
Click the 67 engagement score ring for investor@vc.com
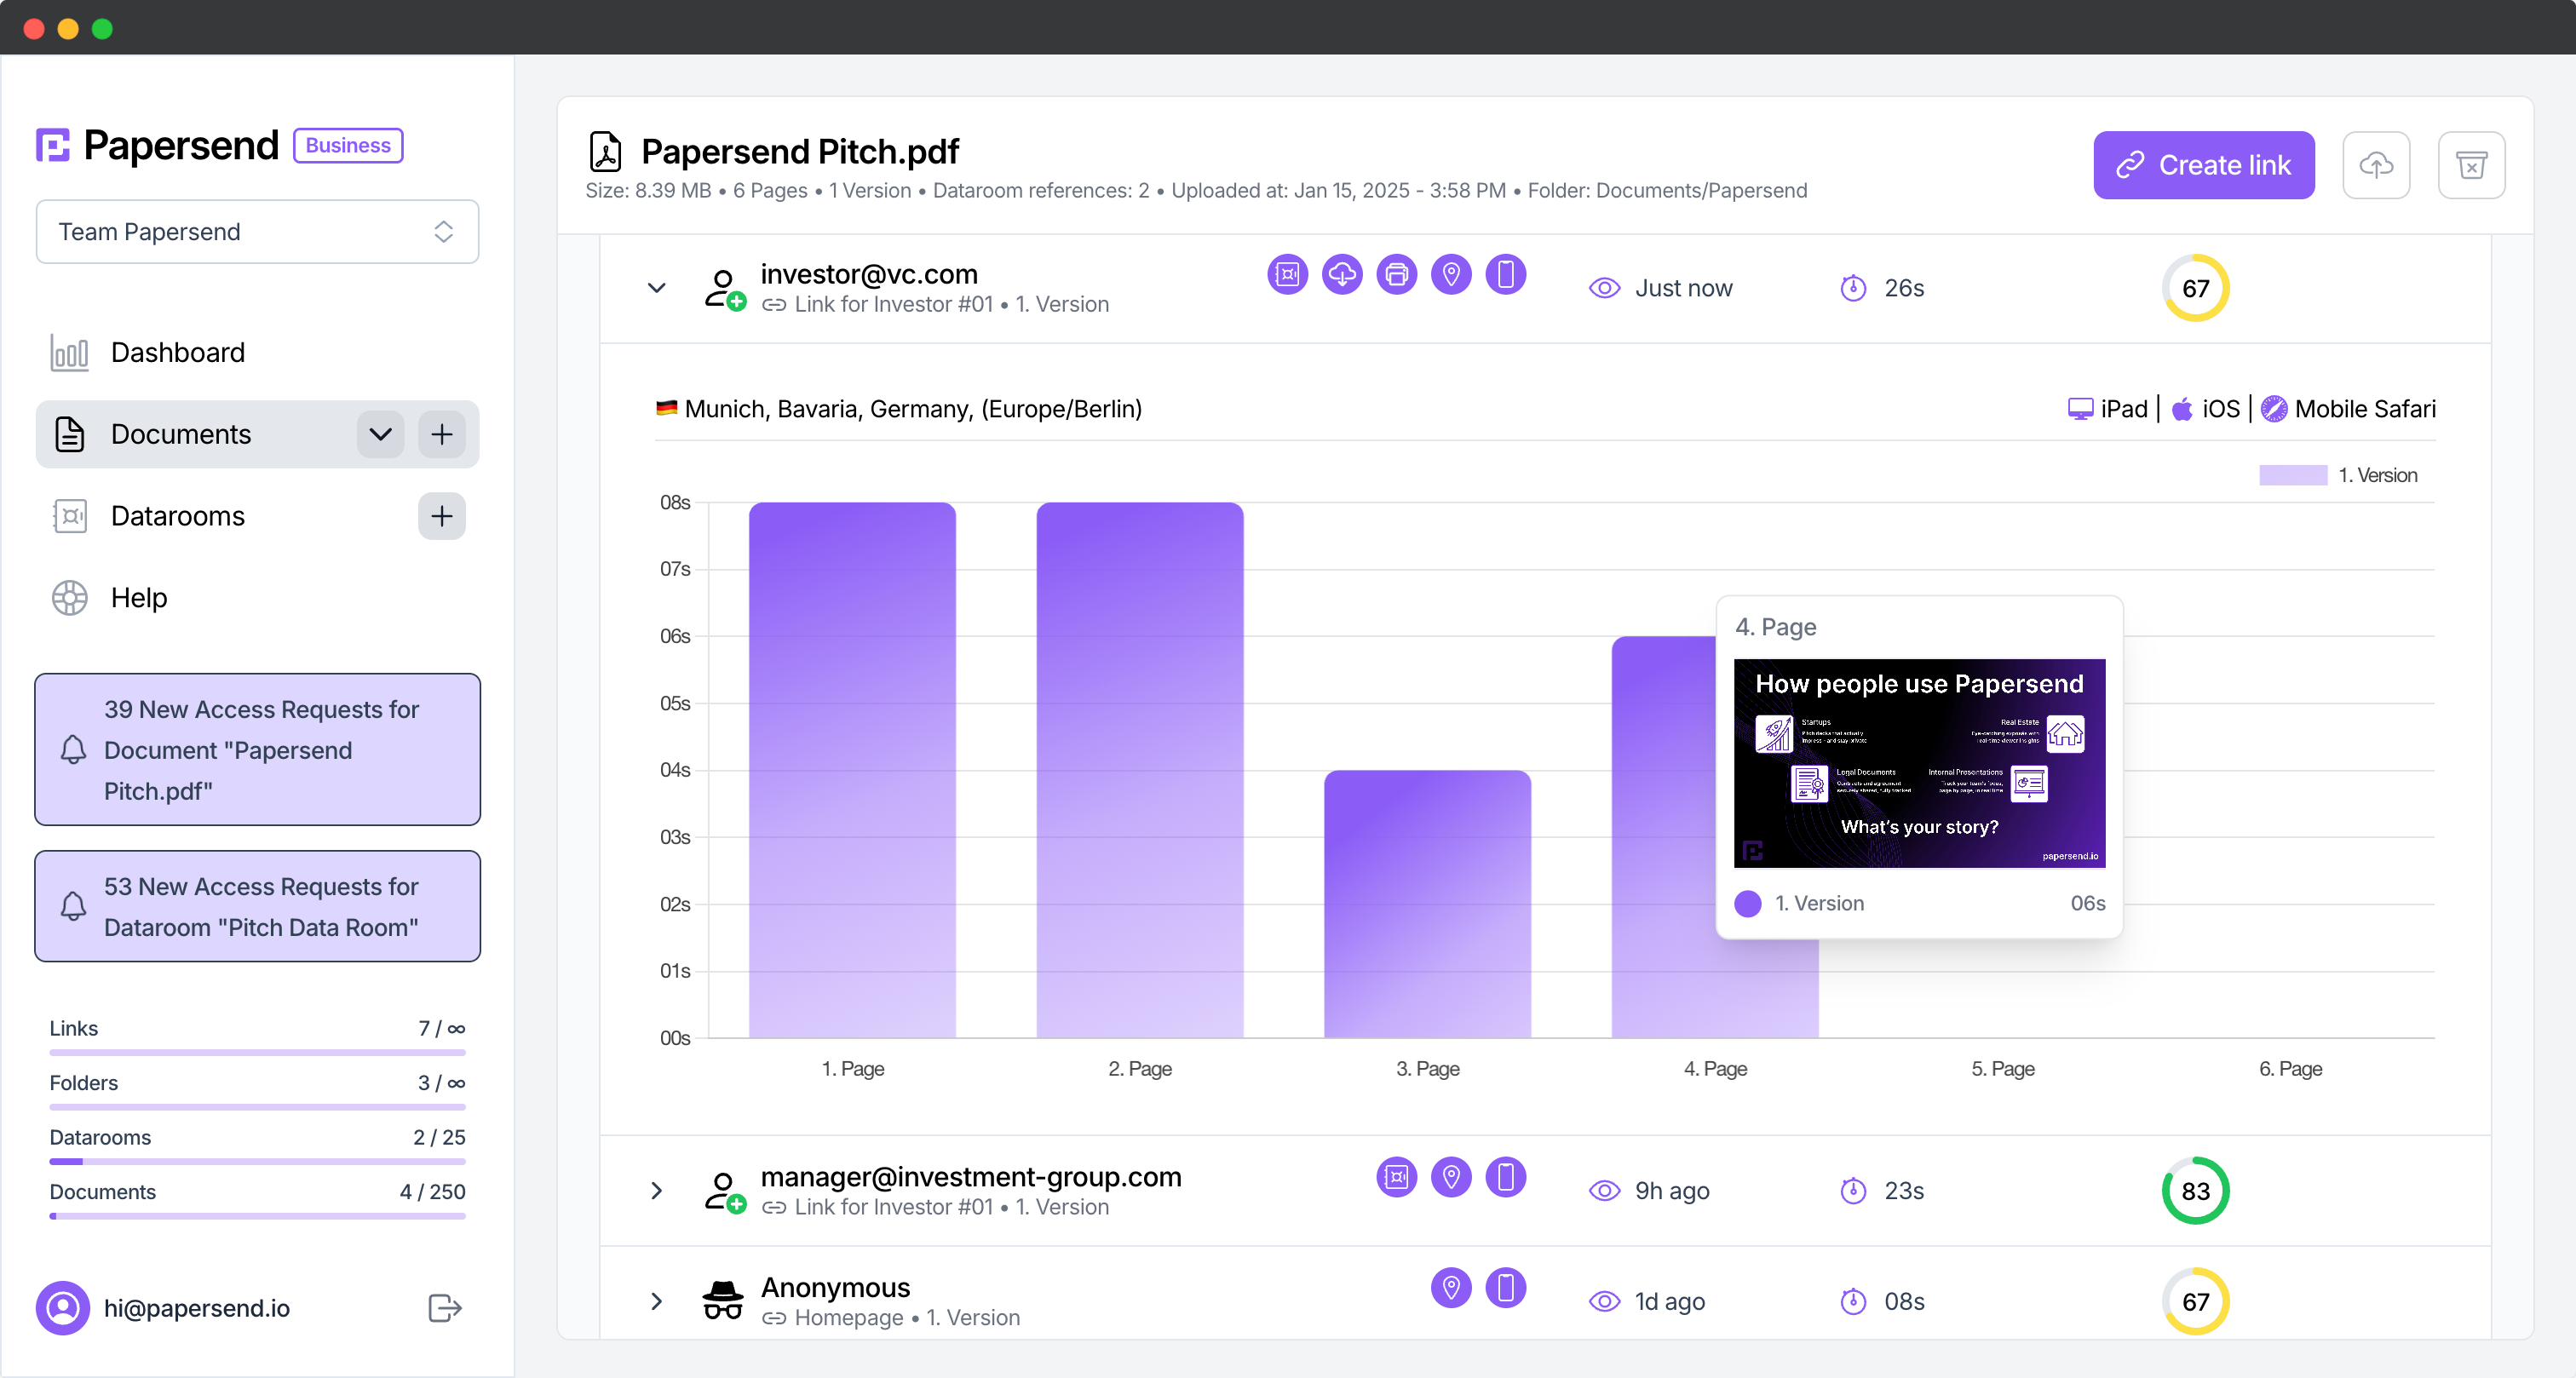point(2196,288)
